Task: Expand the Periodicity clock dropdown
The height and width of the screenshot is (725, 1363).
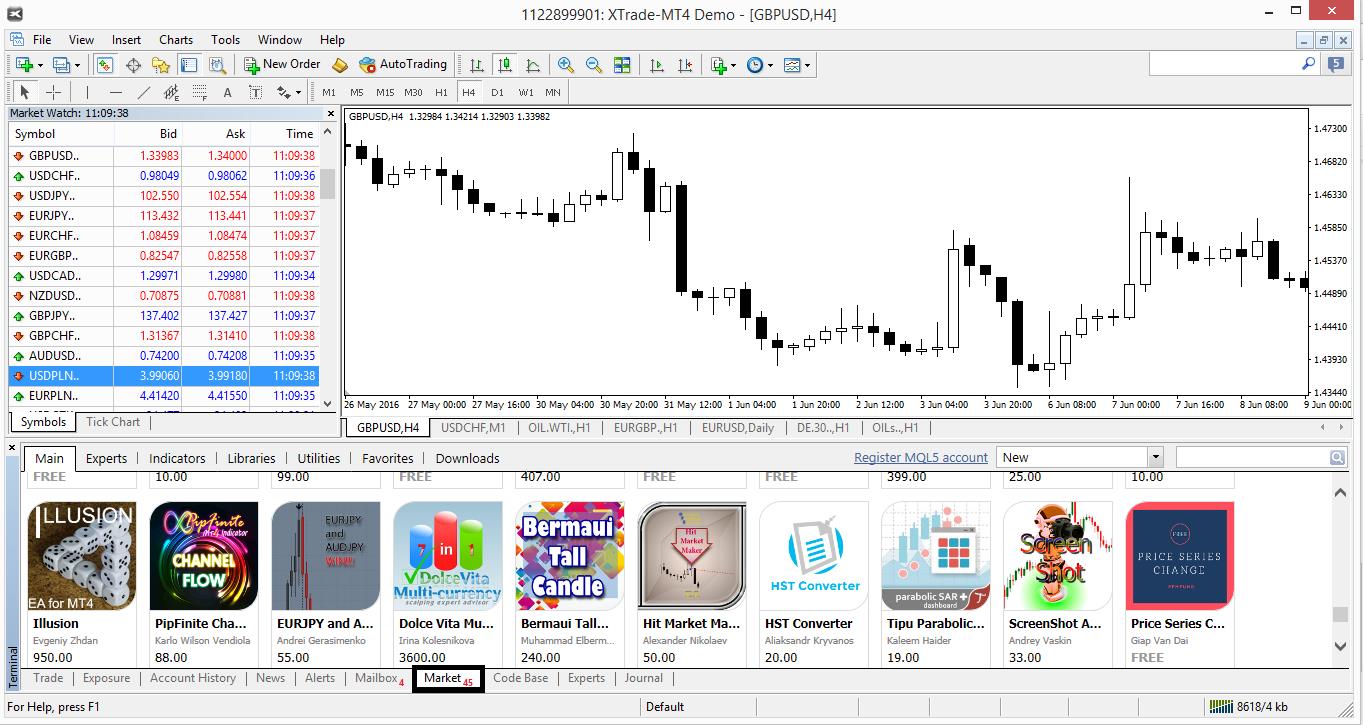Action: pos(769,65)
